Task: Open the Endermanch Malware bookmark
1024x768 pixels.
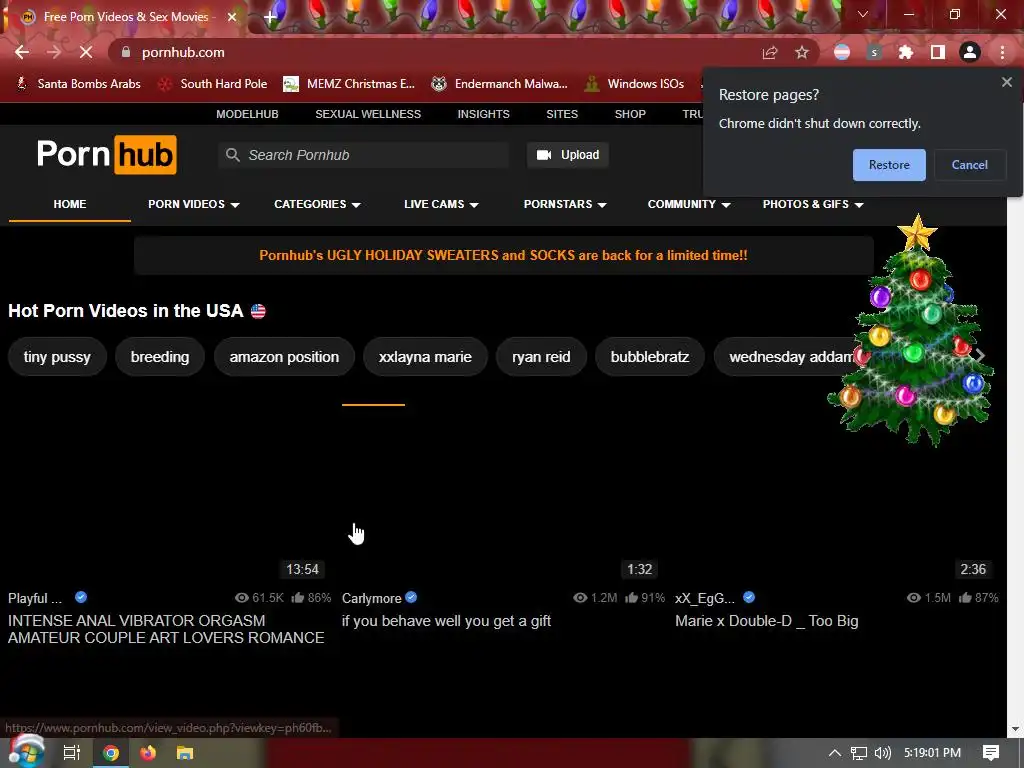Action: click(x=500, y=84)
